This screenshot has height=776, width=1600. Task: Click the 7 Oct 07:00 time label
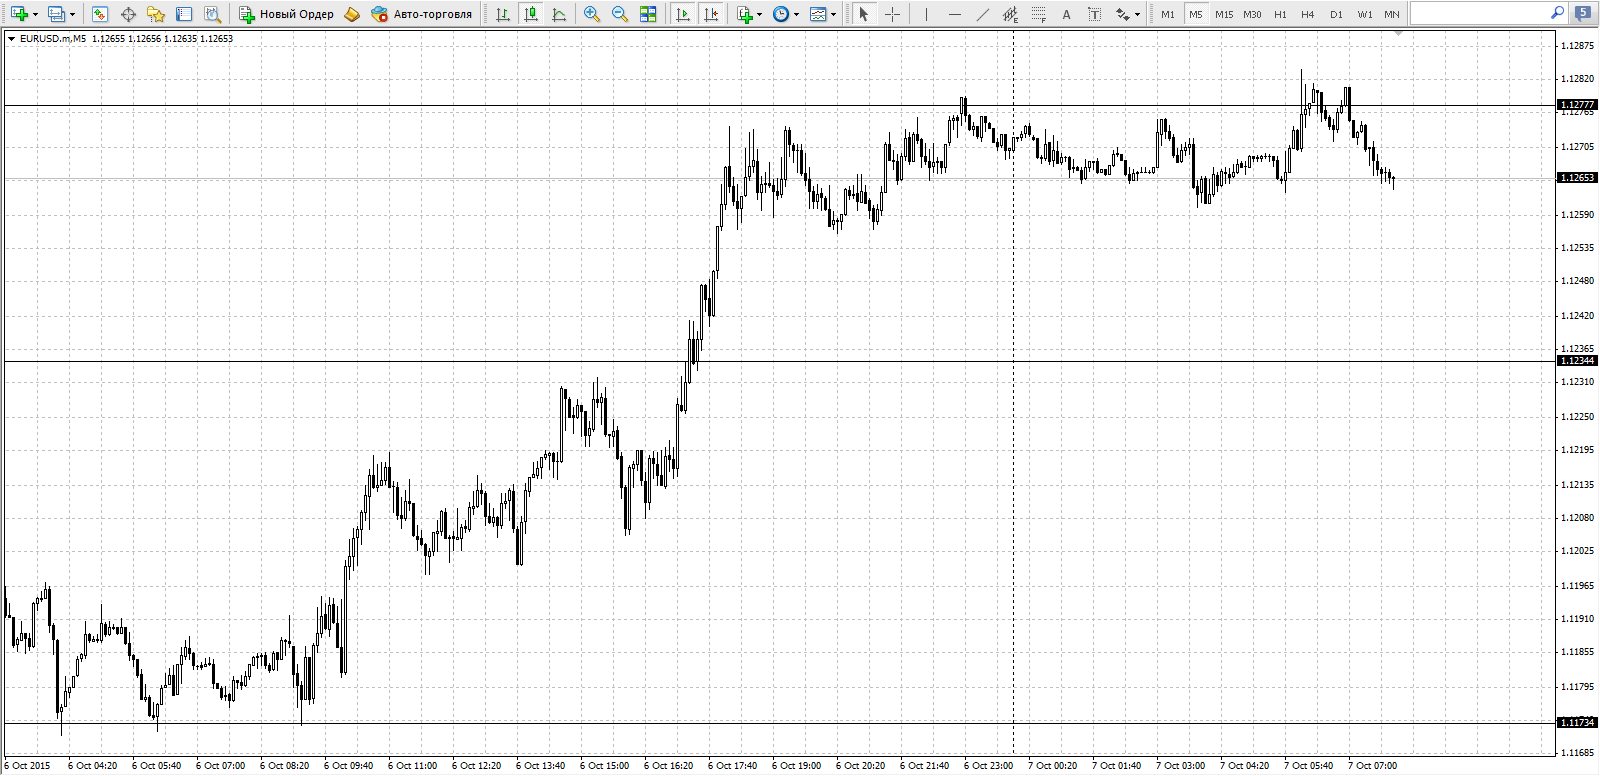[x=1372, y=766]
